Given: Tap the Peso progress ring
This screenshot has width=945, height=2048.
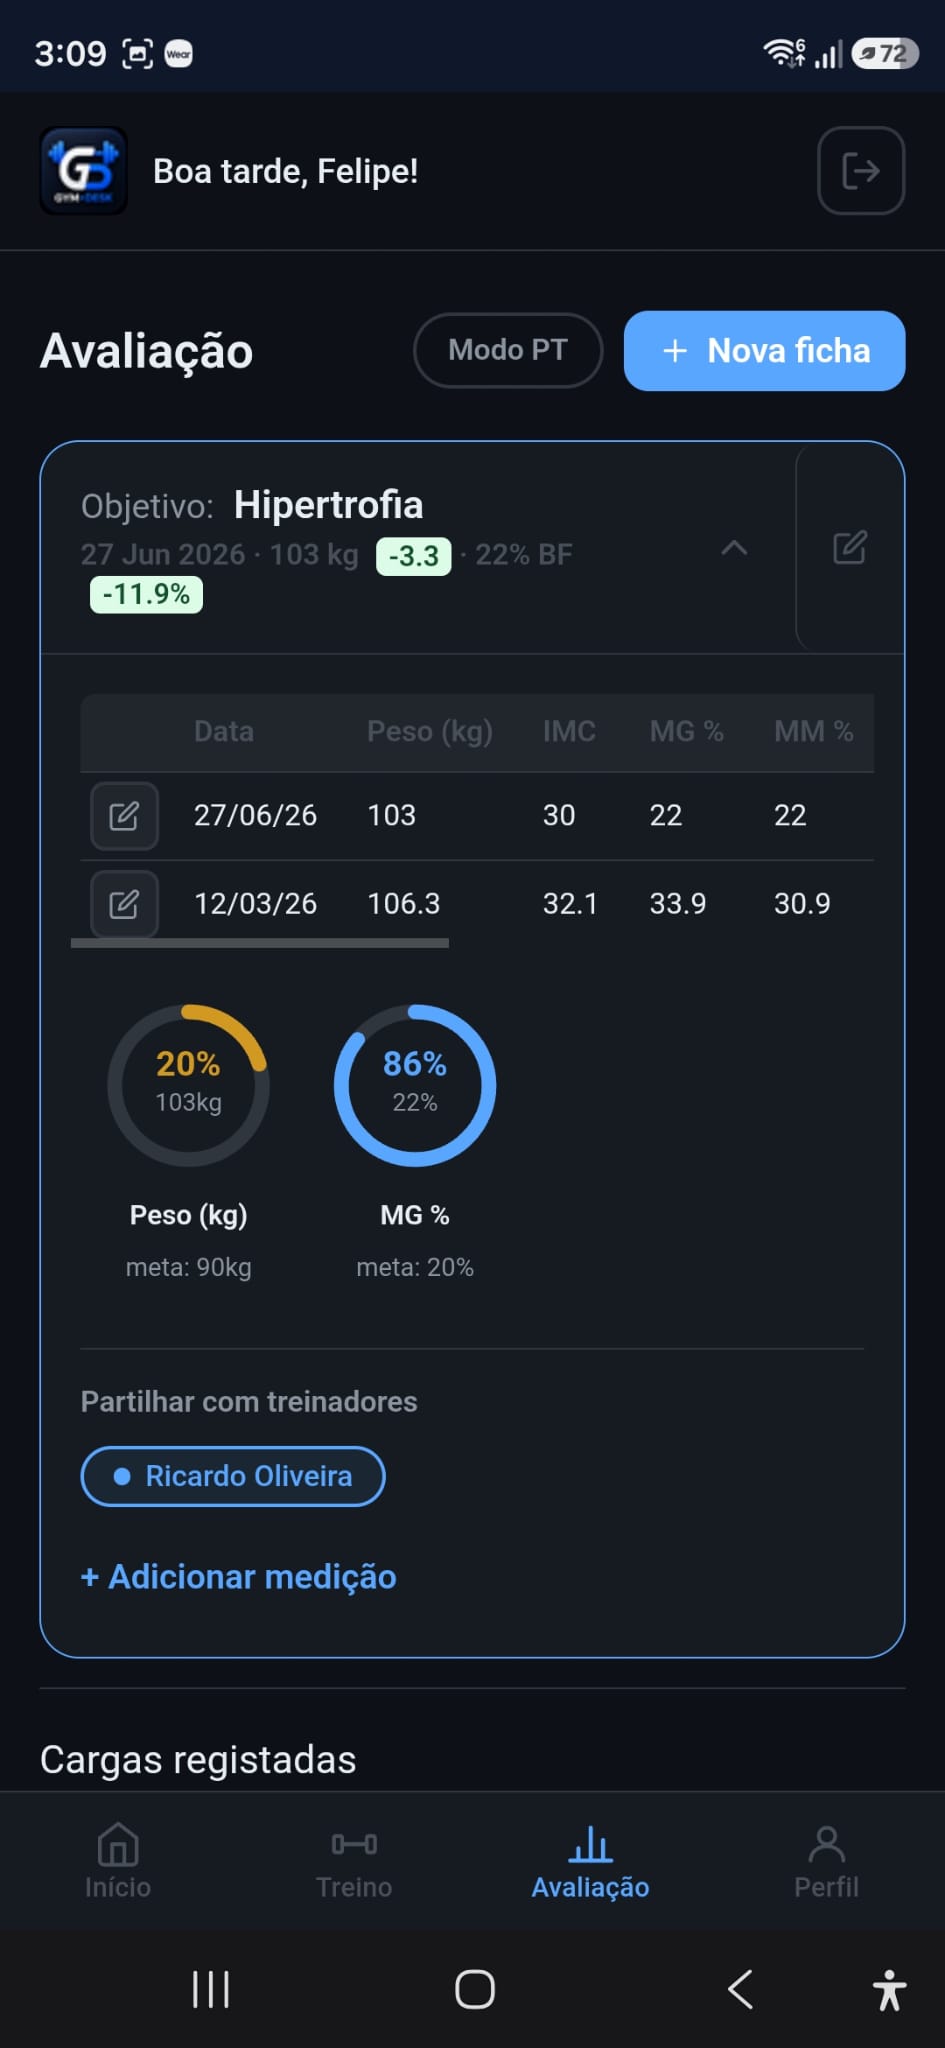Looking at the screenshot, I should 188,1085.
